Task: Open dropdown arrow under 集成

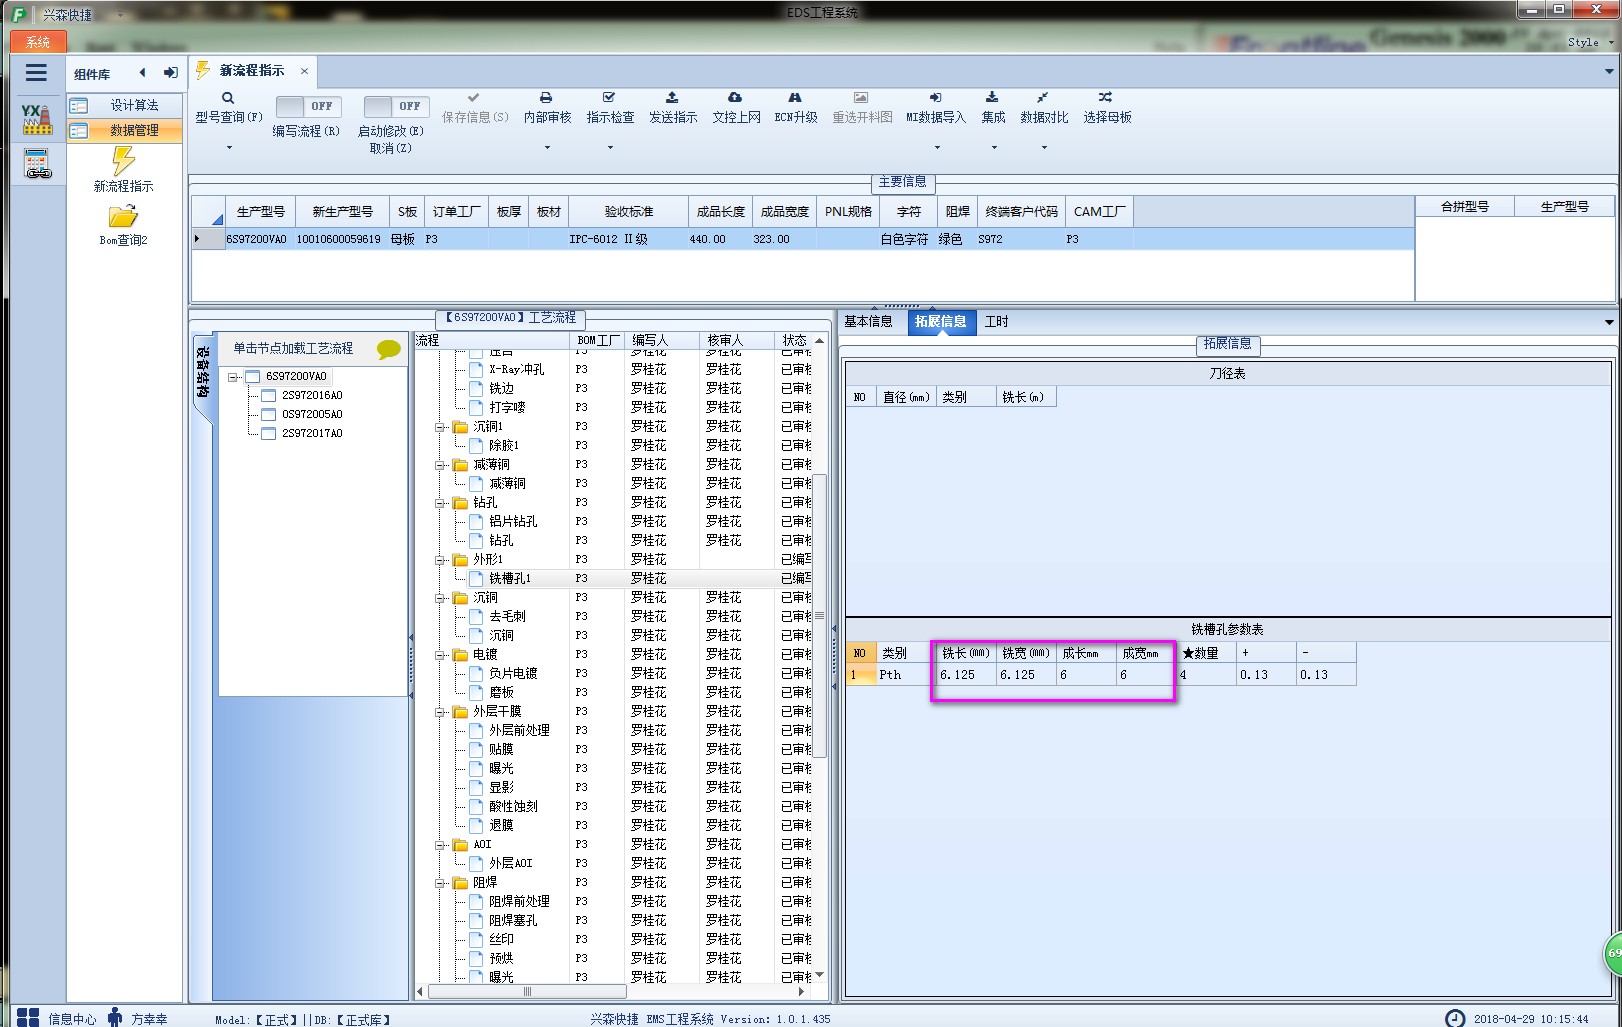Action: point(994,148)
